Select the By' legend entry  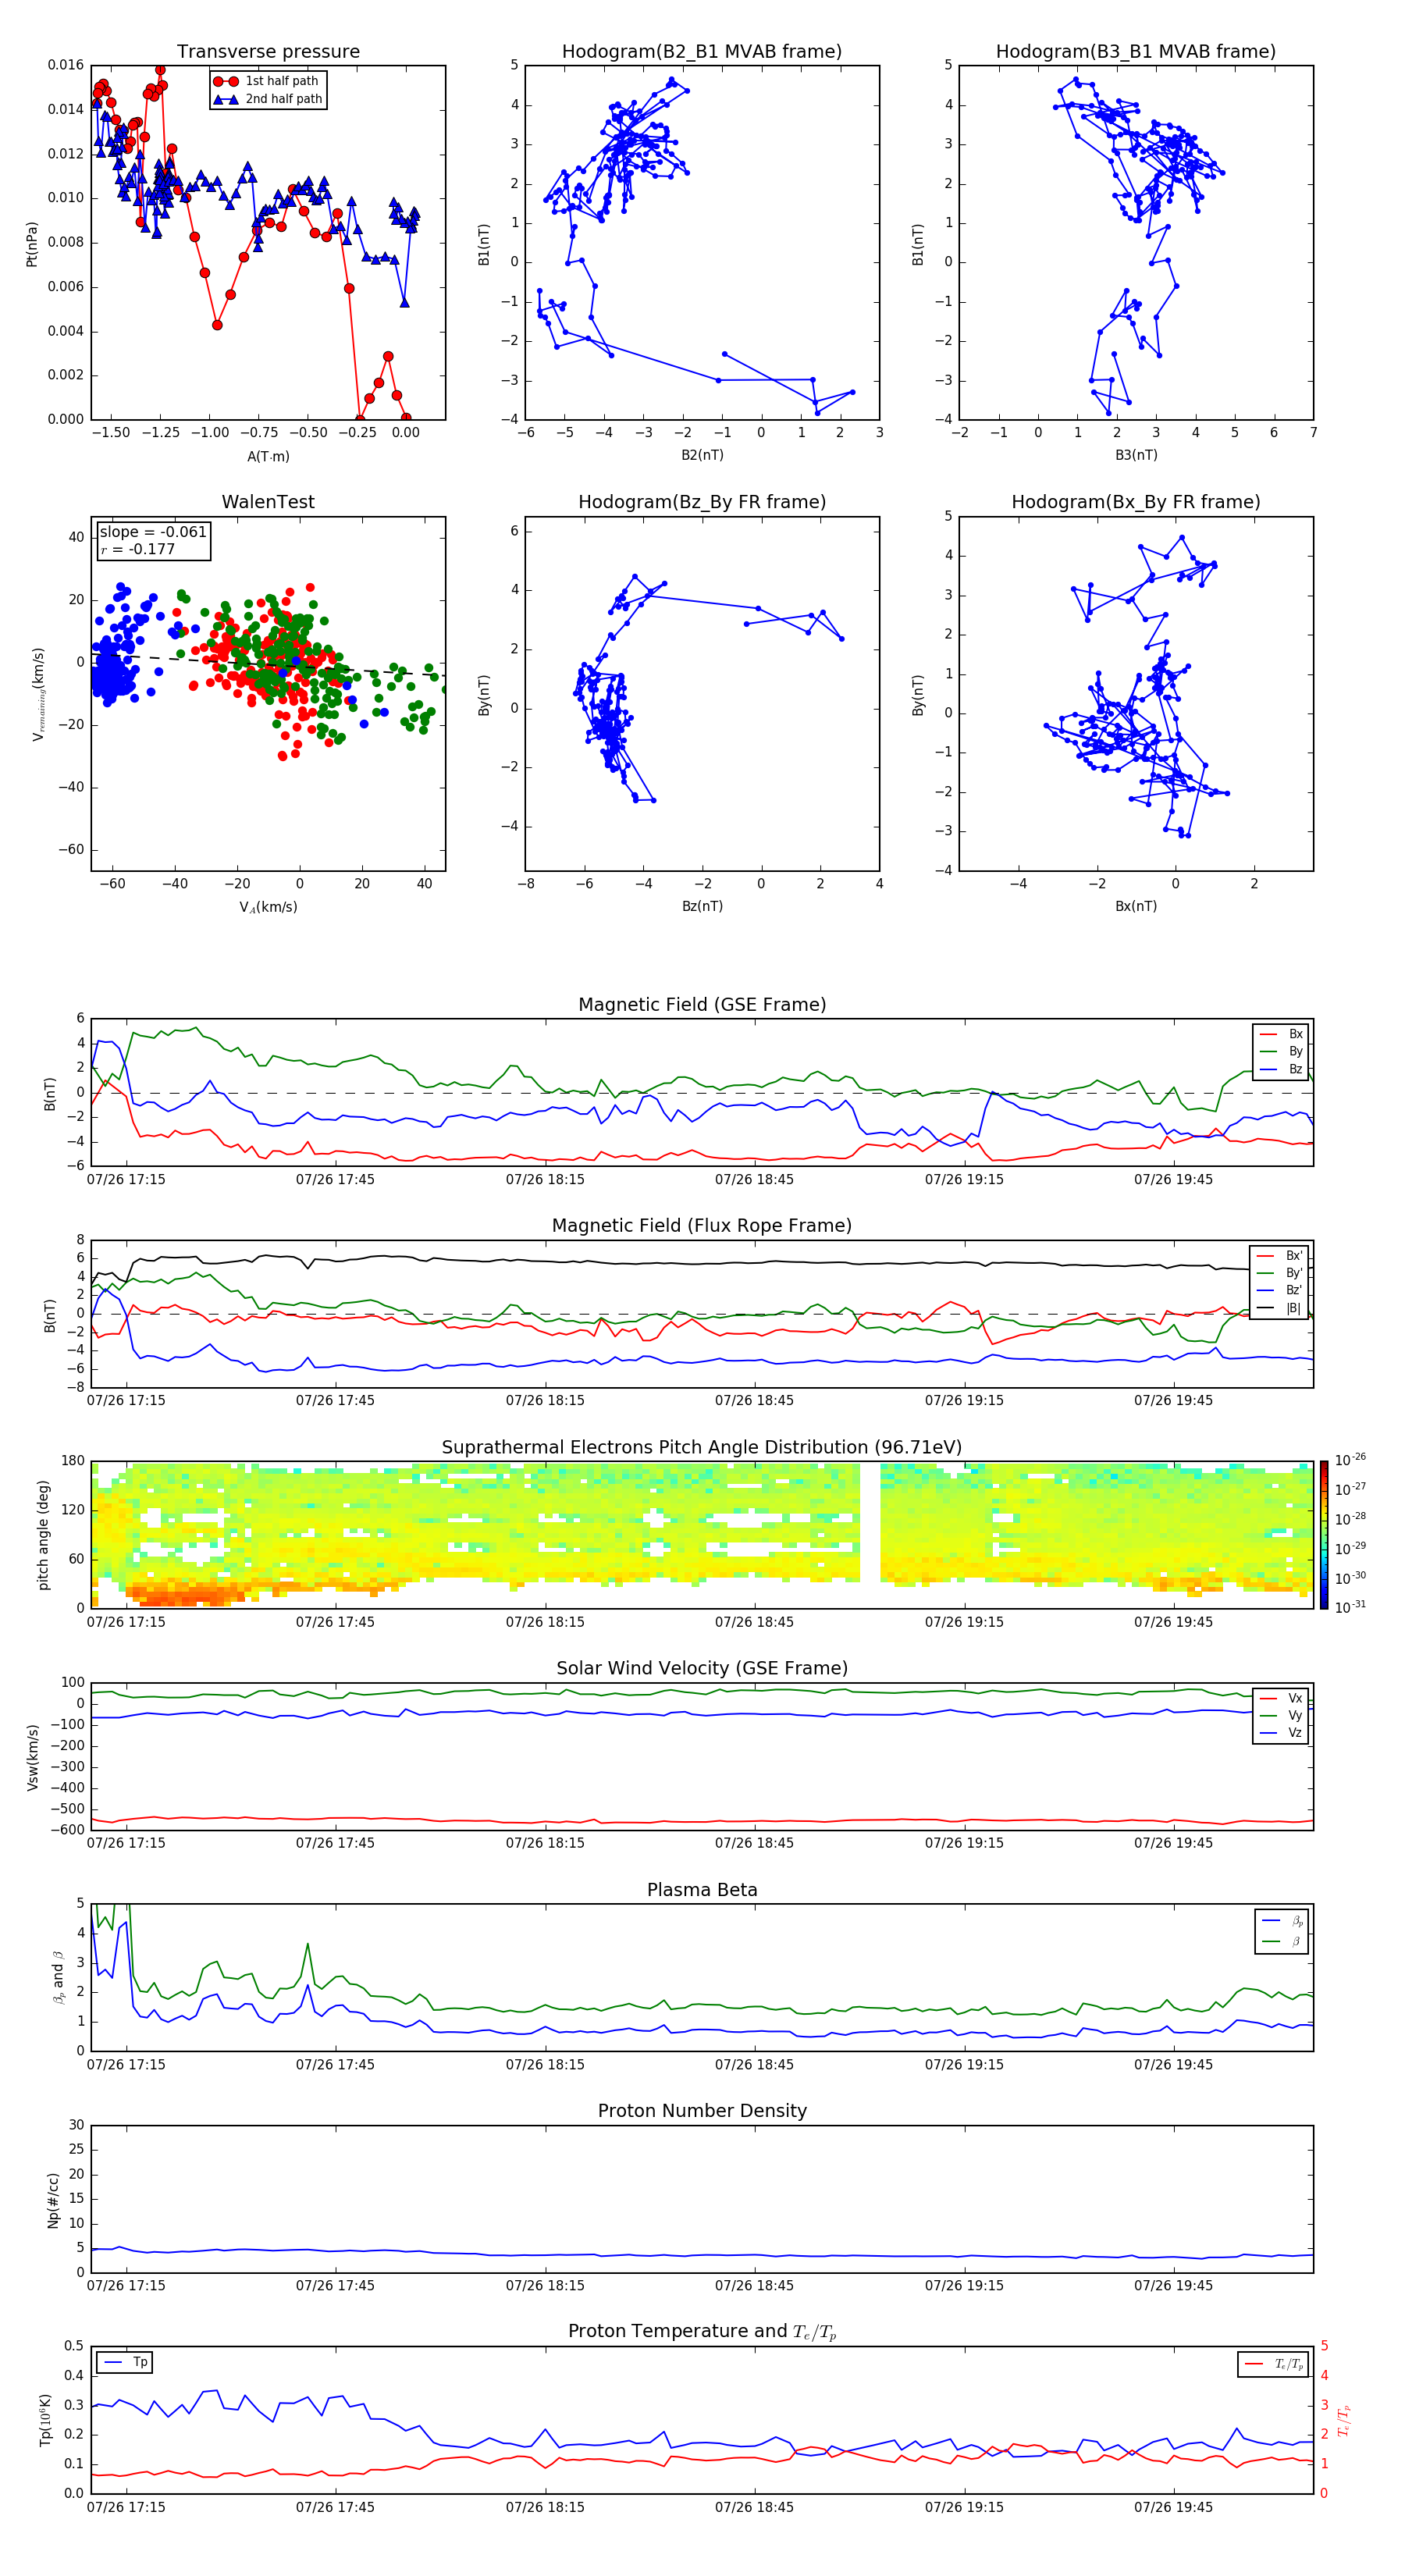tap(1279, 1273)
